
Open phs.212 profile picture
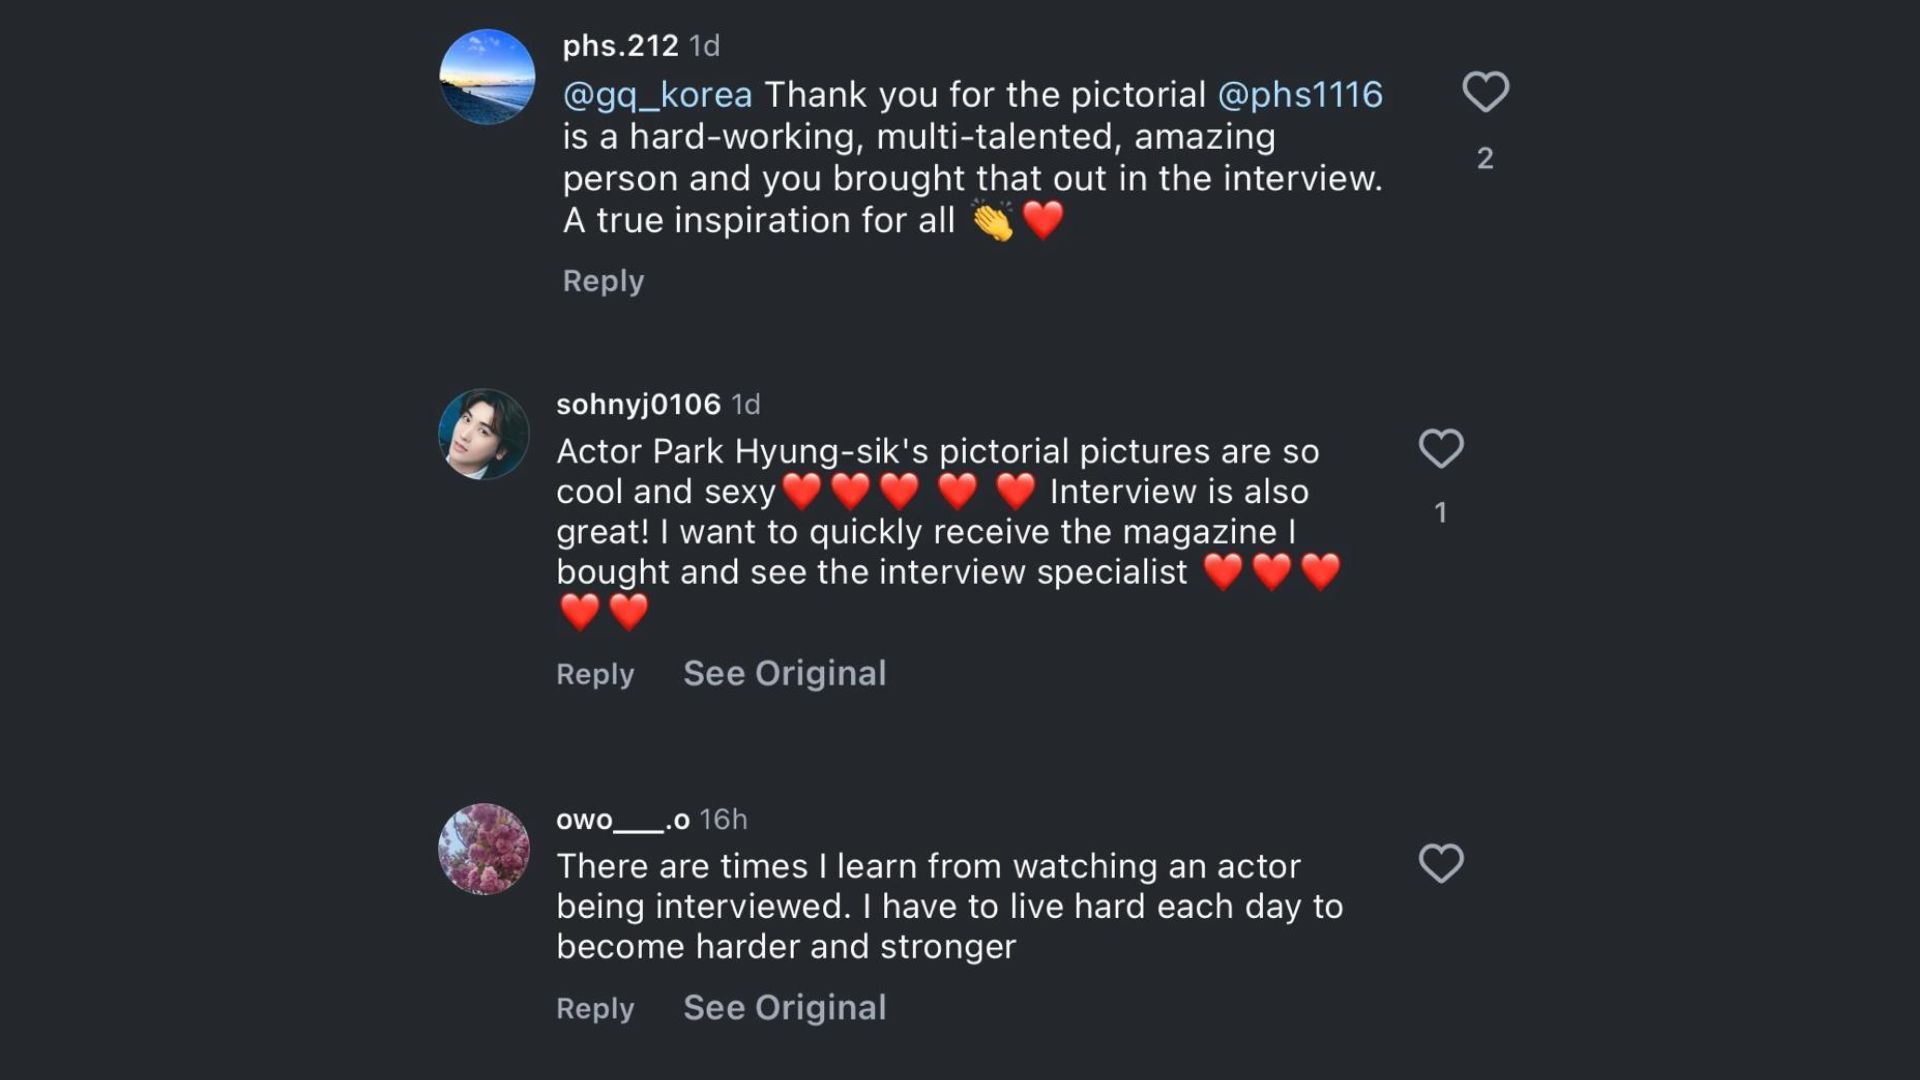(487, 77)
